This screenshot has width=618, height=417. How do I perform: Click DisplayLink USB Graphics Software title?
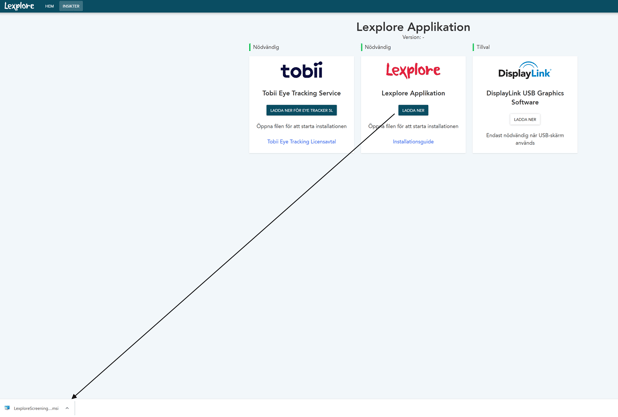[525, 97]
